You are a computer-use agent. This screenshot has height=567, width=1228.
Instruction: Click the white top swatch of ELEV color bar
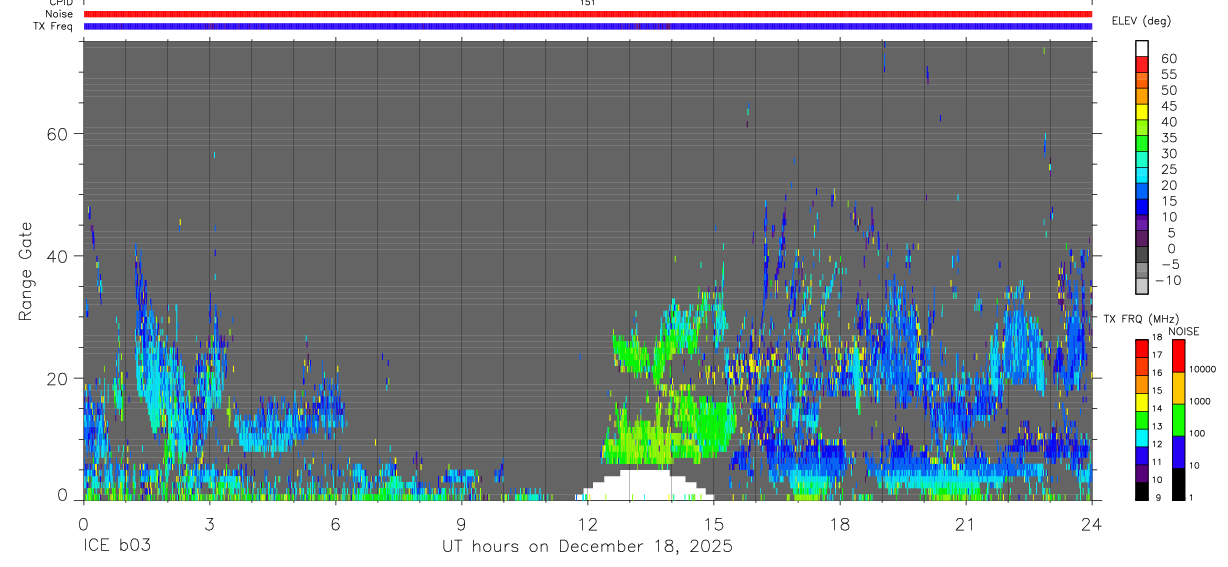click(x=1142, y=46)
